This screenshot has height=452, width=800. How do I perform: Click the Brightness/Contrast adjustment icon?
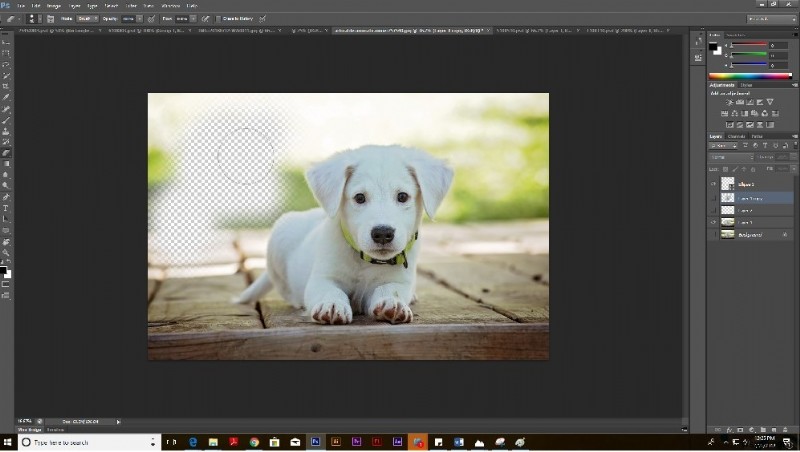pos(730,102)
